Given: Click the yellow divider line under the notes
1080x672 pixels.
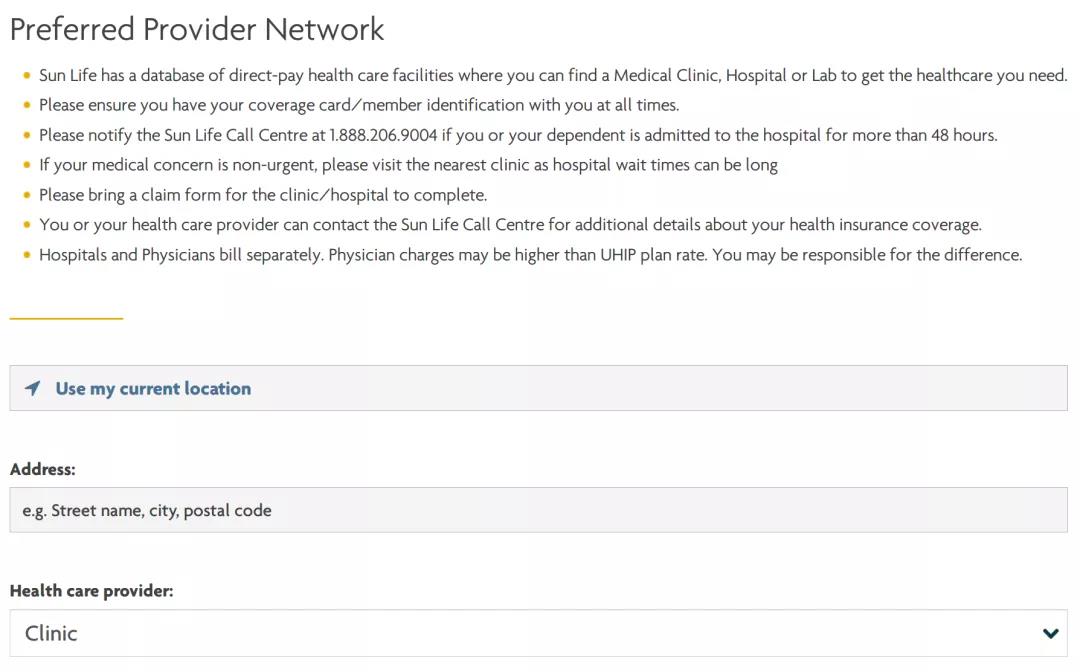Looking at the screenshot, I should pos(66,318).
